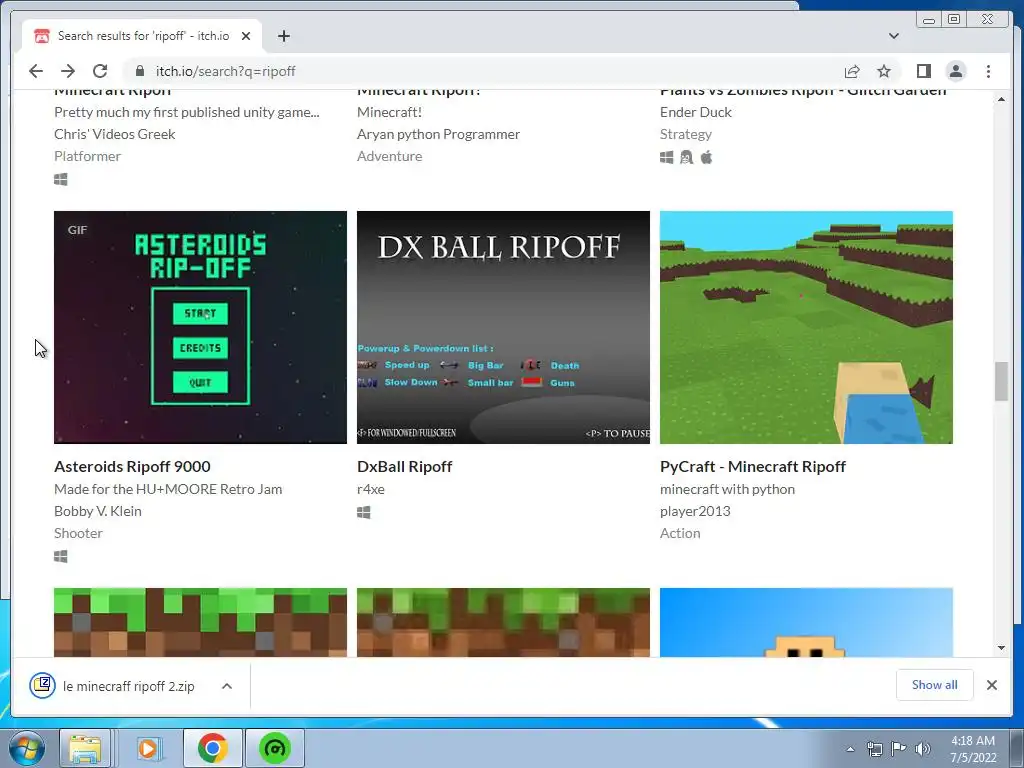The height and width of the screenshot is (768, 1024).
Task: Click Apple macOS icon under Strategy
Action: (x=707, y=157)
